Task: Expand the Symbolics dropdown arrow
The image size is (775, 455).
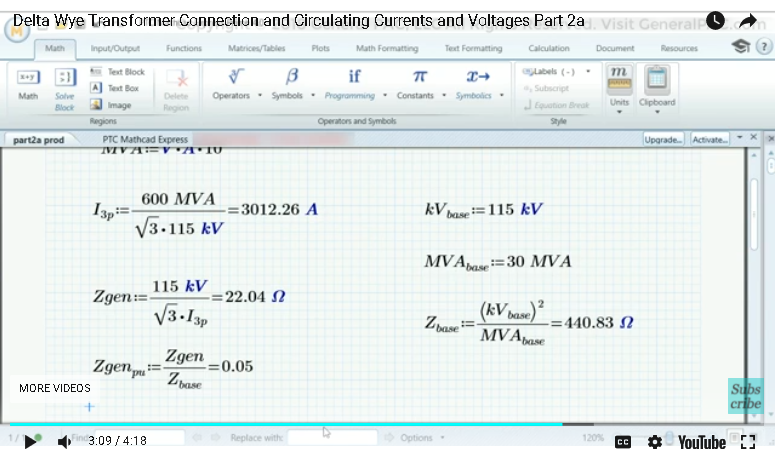Action: point(502,95)
